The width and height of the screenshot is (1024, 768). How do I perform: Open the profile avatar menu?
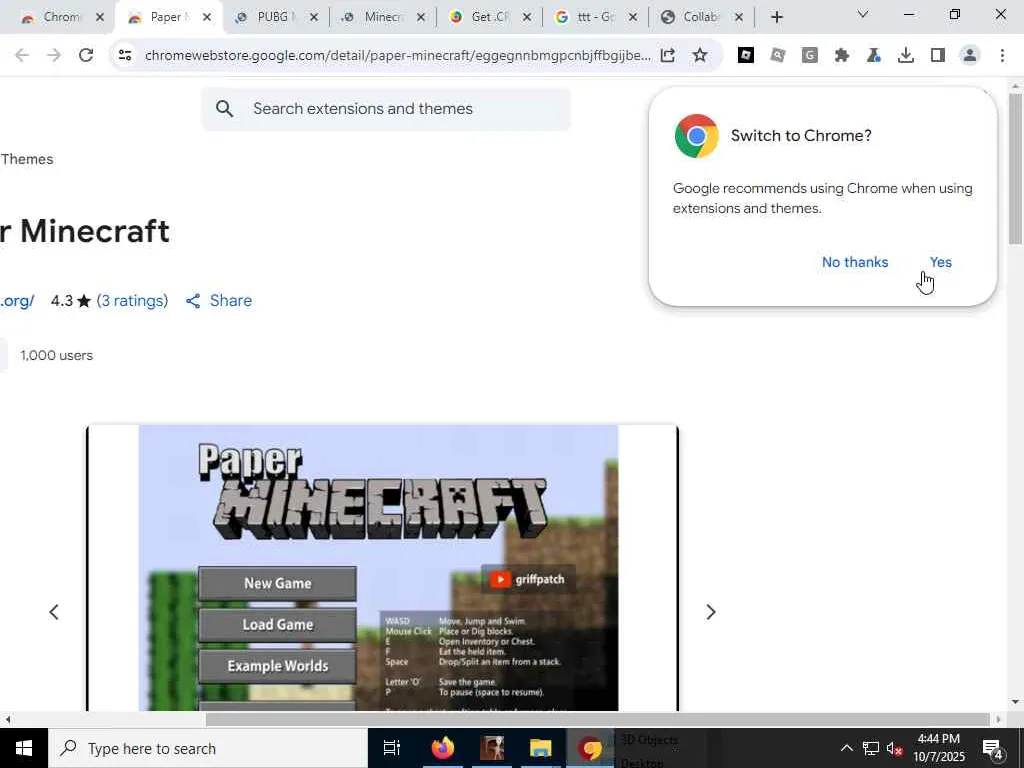tap(970, 56)
